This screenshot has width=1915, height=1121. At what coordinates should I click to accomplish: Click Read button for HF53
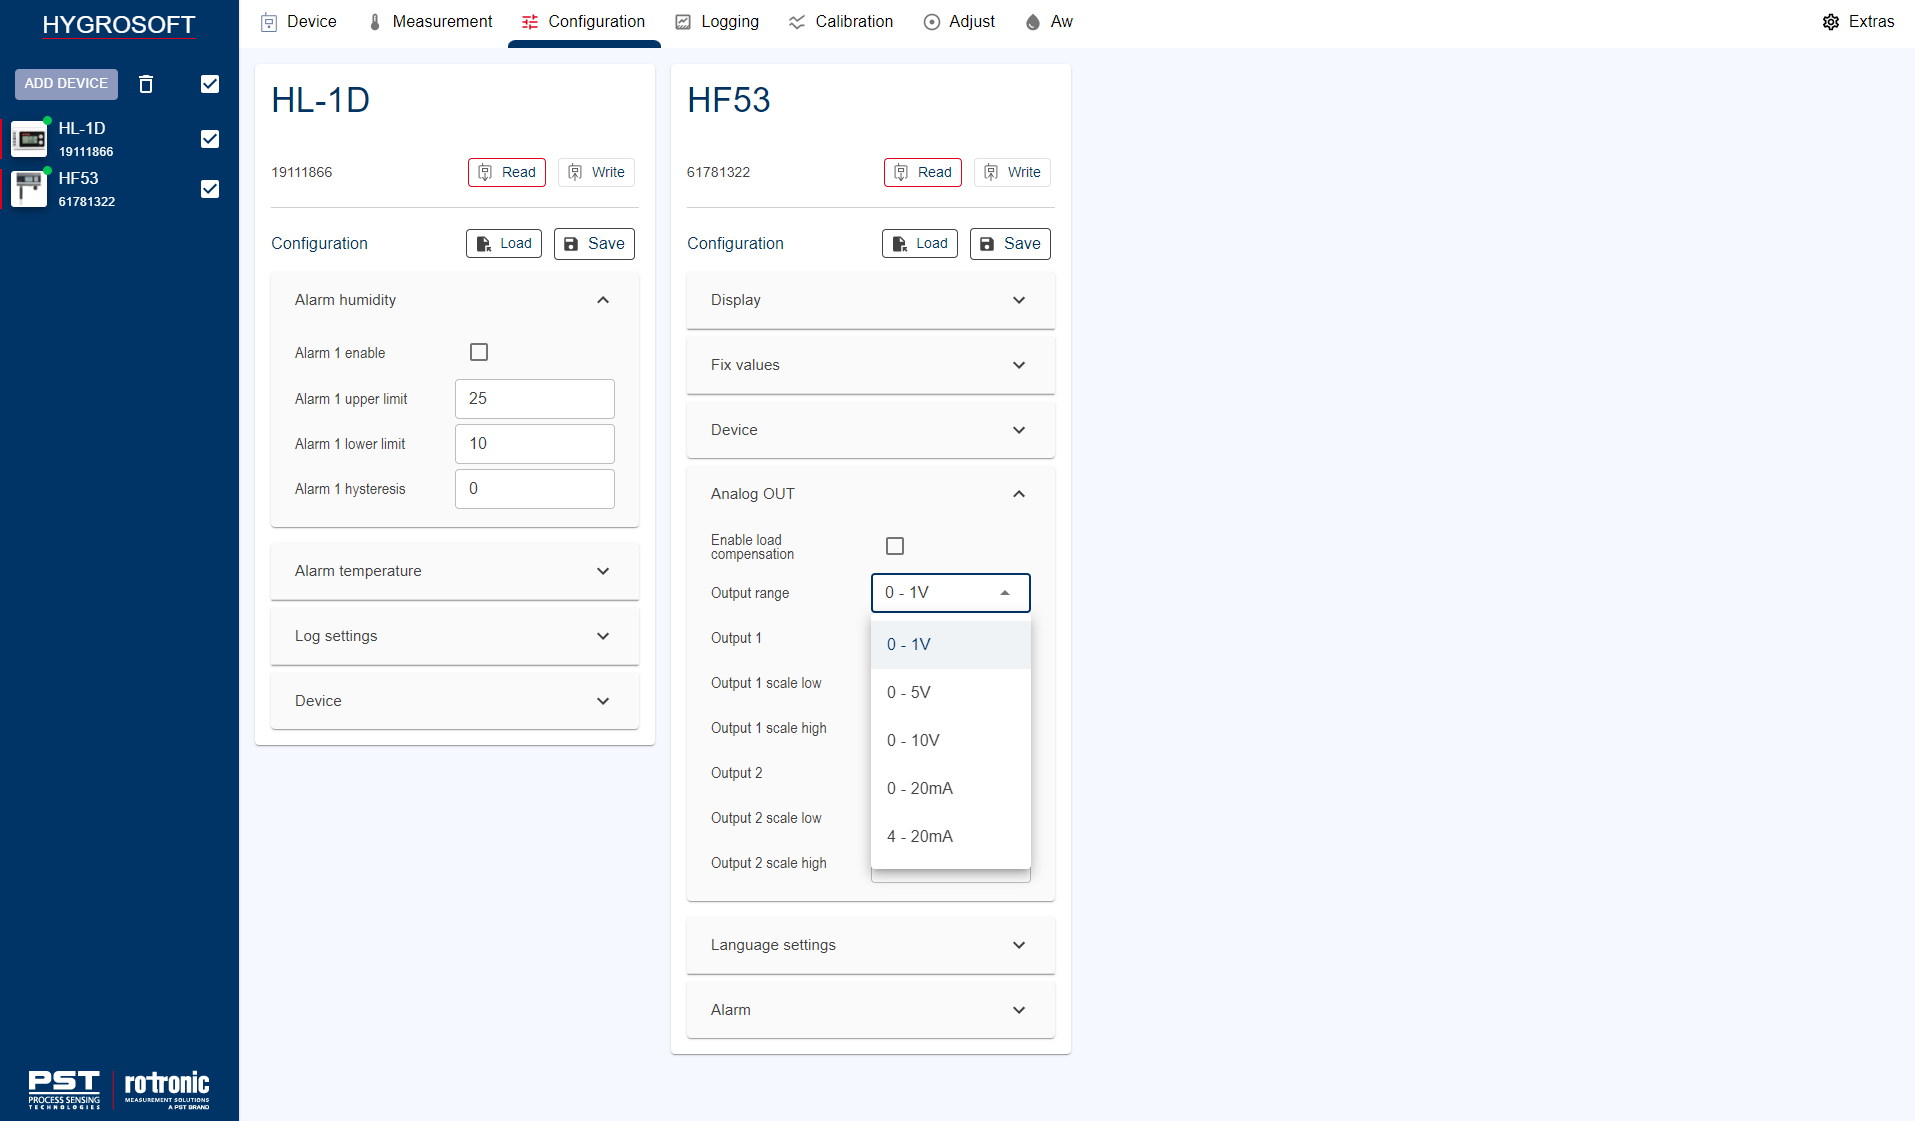923,172
